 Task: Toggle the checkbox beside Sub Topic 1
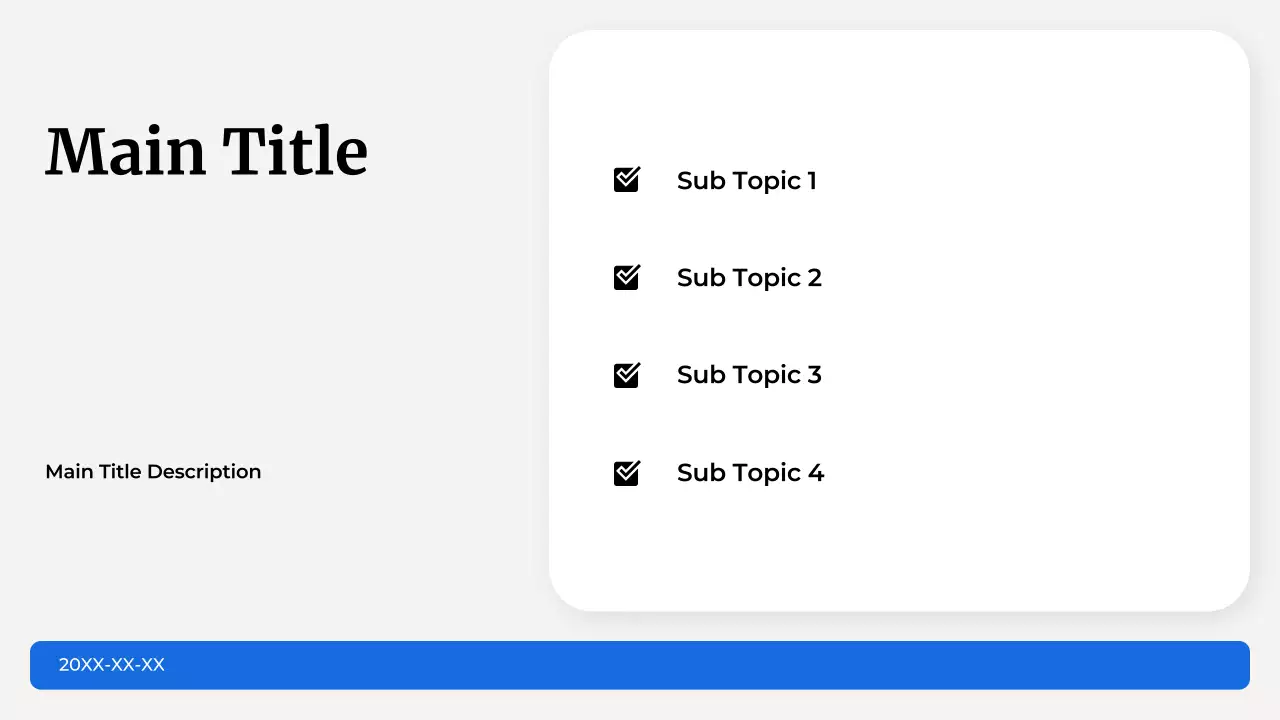point(626,180)
